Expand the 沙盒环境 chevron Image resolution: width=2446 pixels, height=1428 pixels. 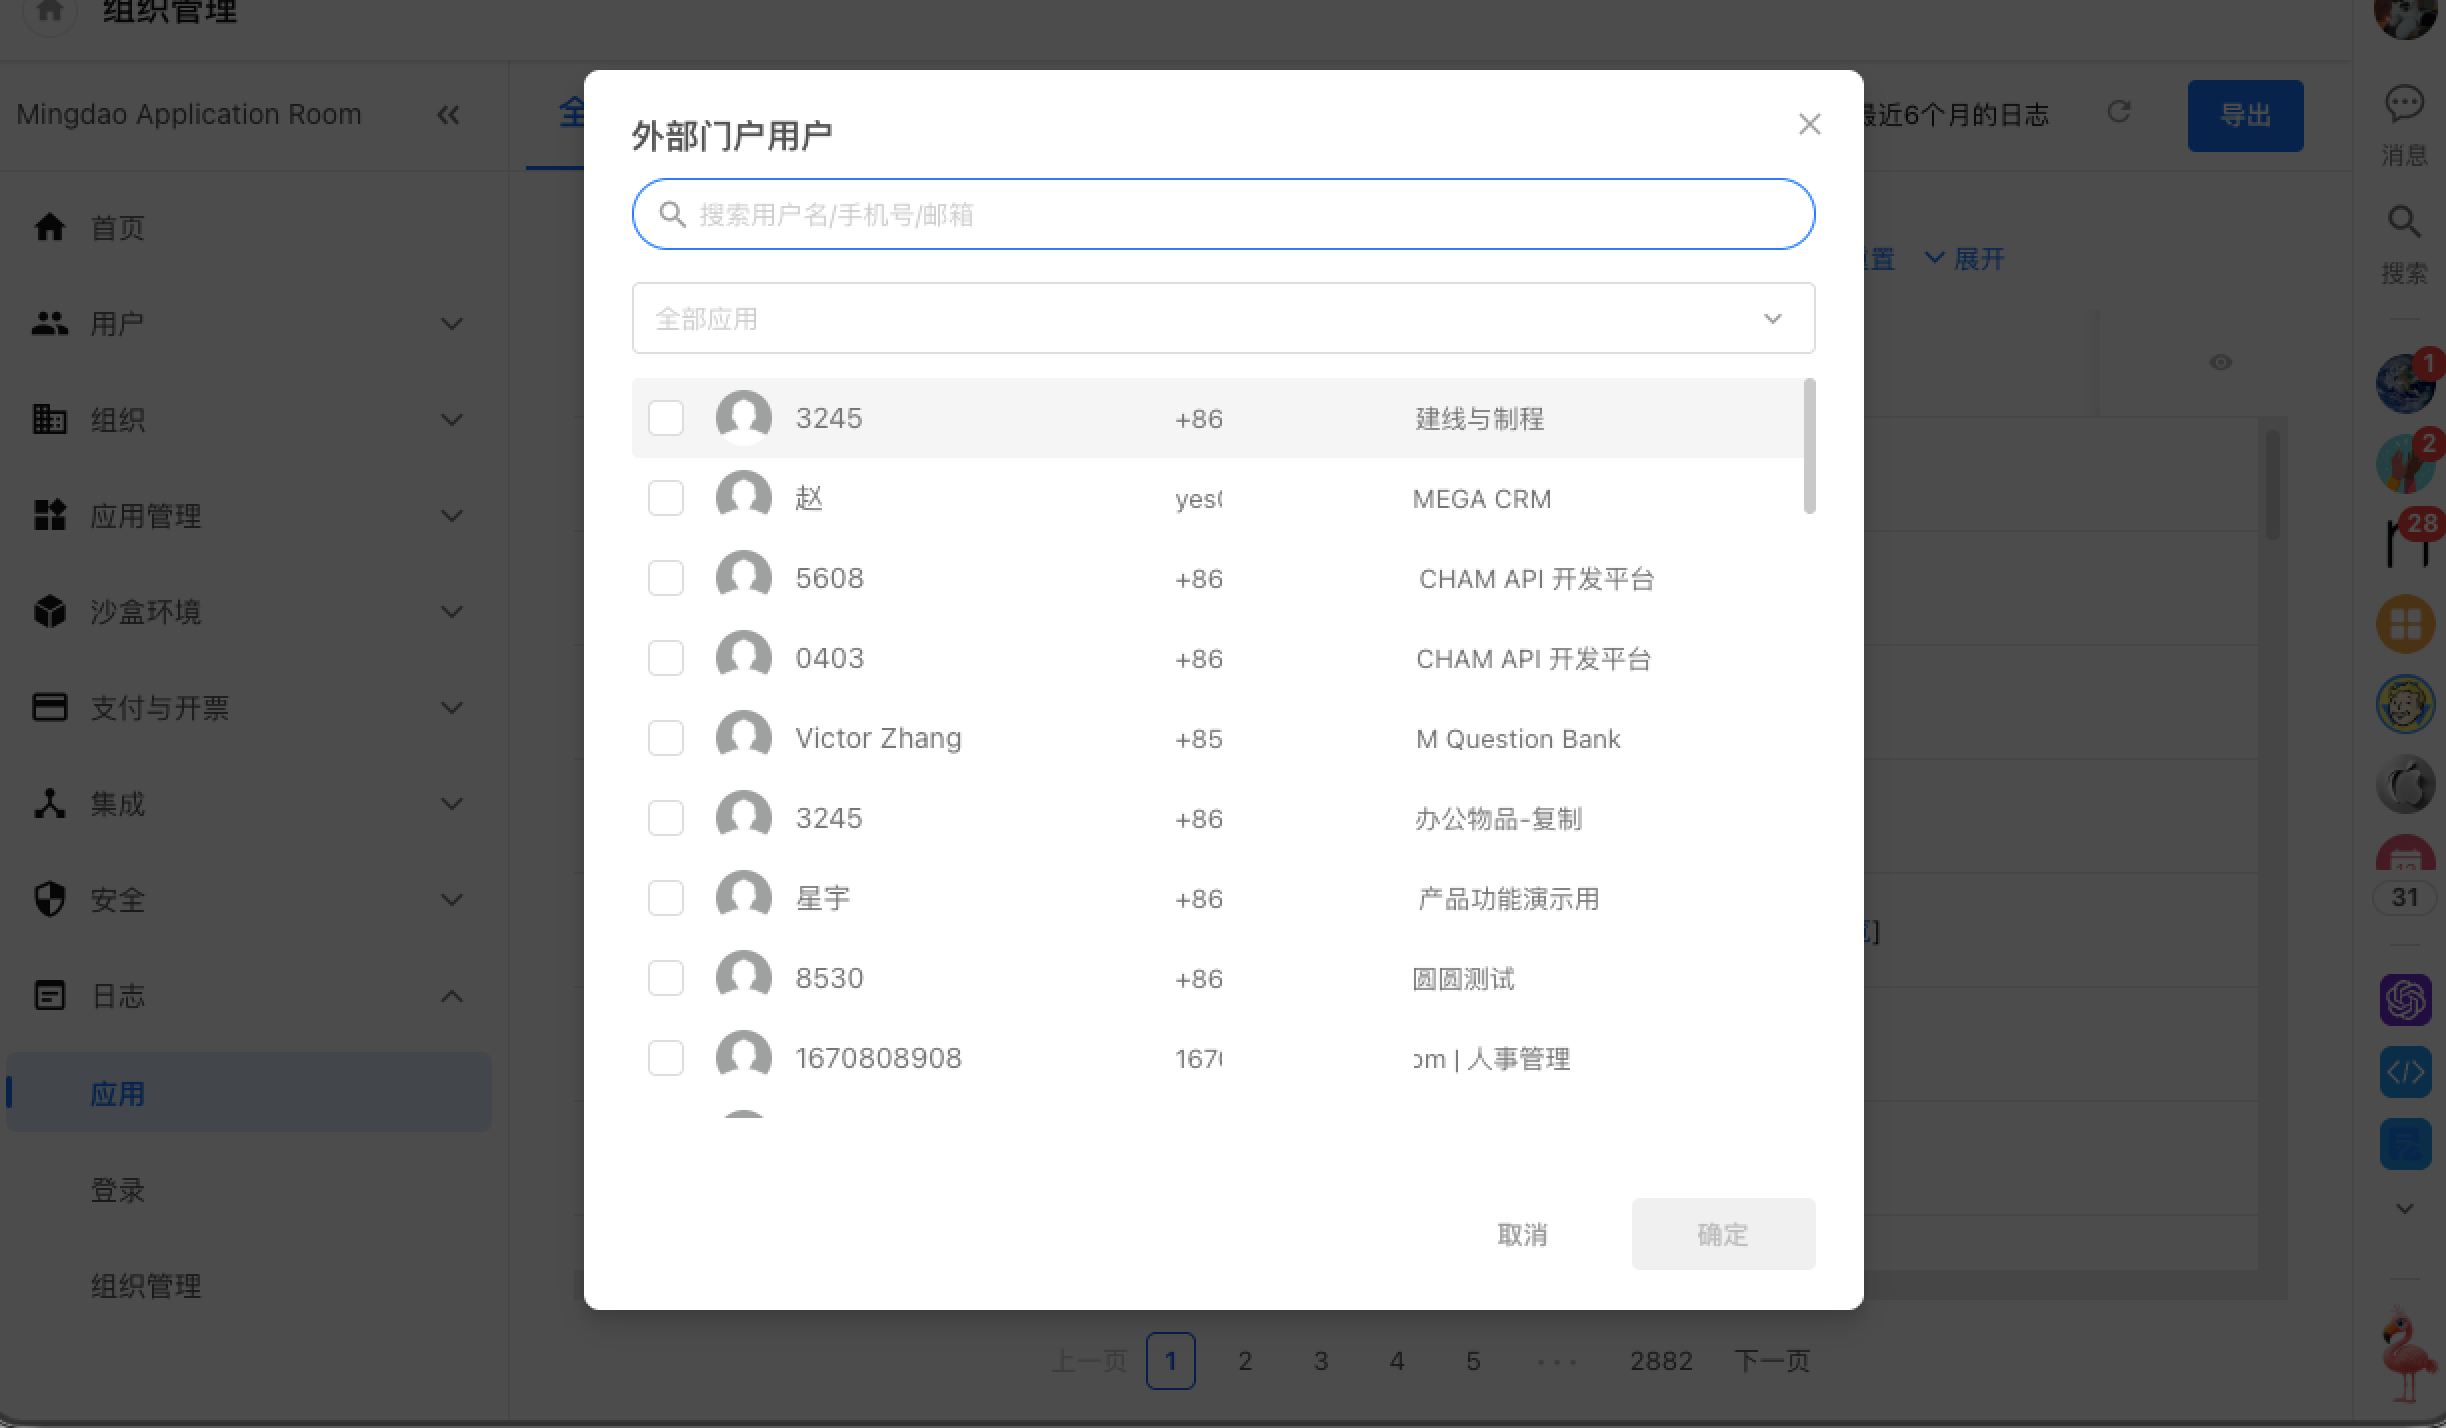click(452, 612)
